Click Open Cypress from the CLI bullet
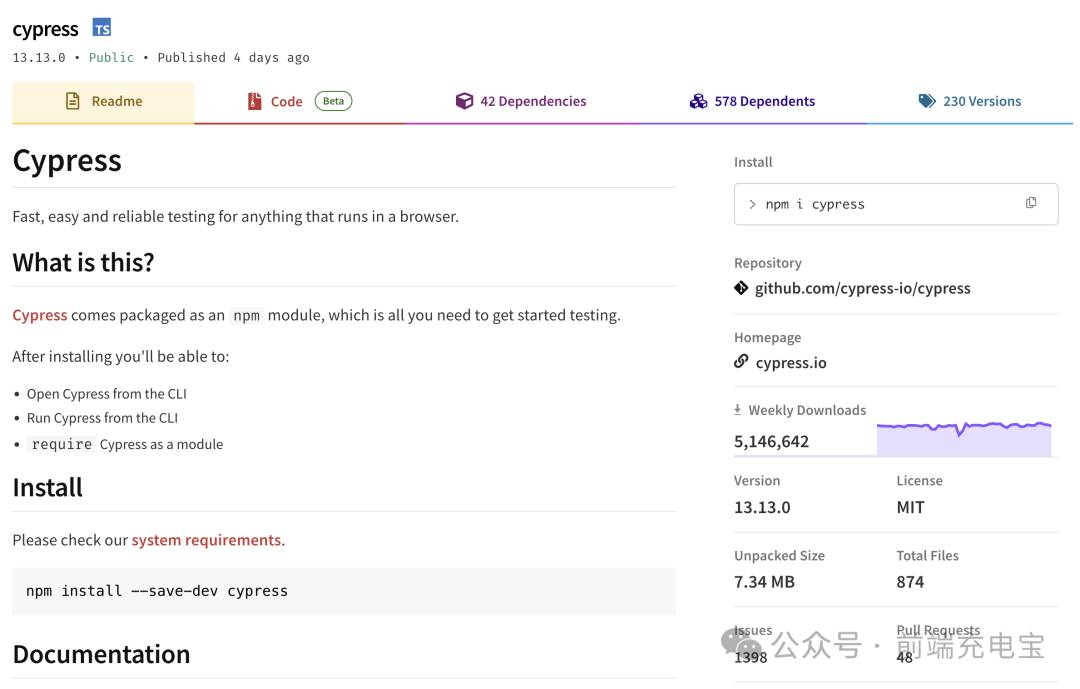 pyautogui.click(x=107, y=394)
